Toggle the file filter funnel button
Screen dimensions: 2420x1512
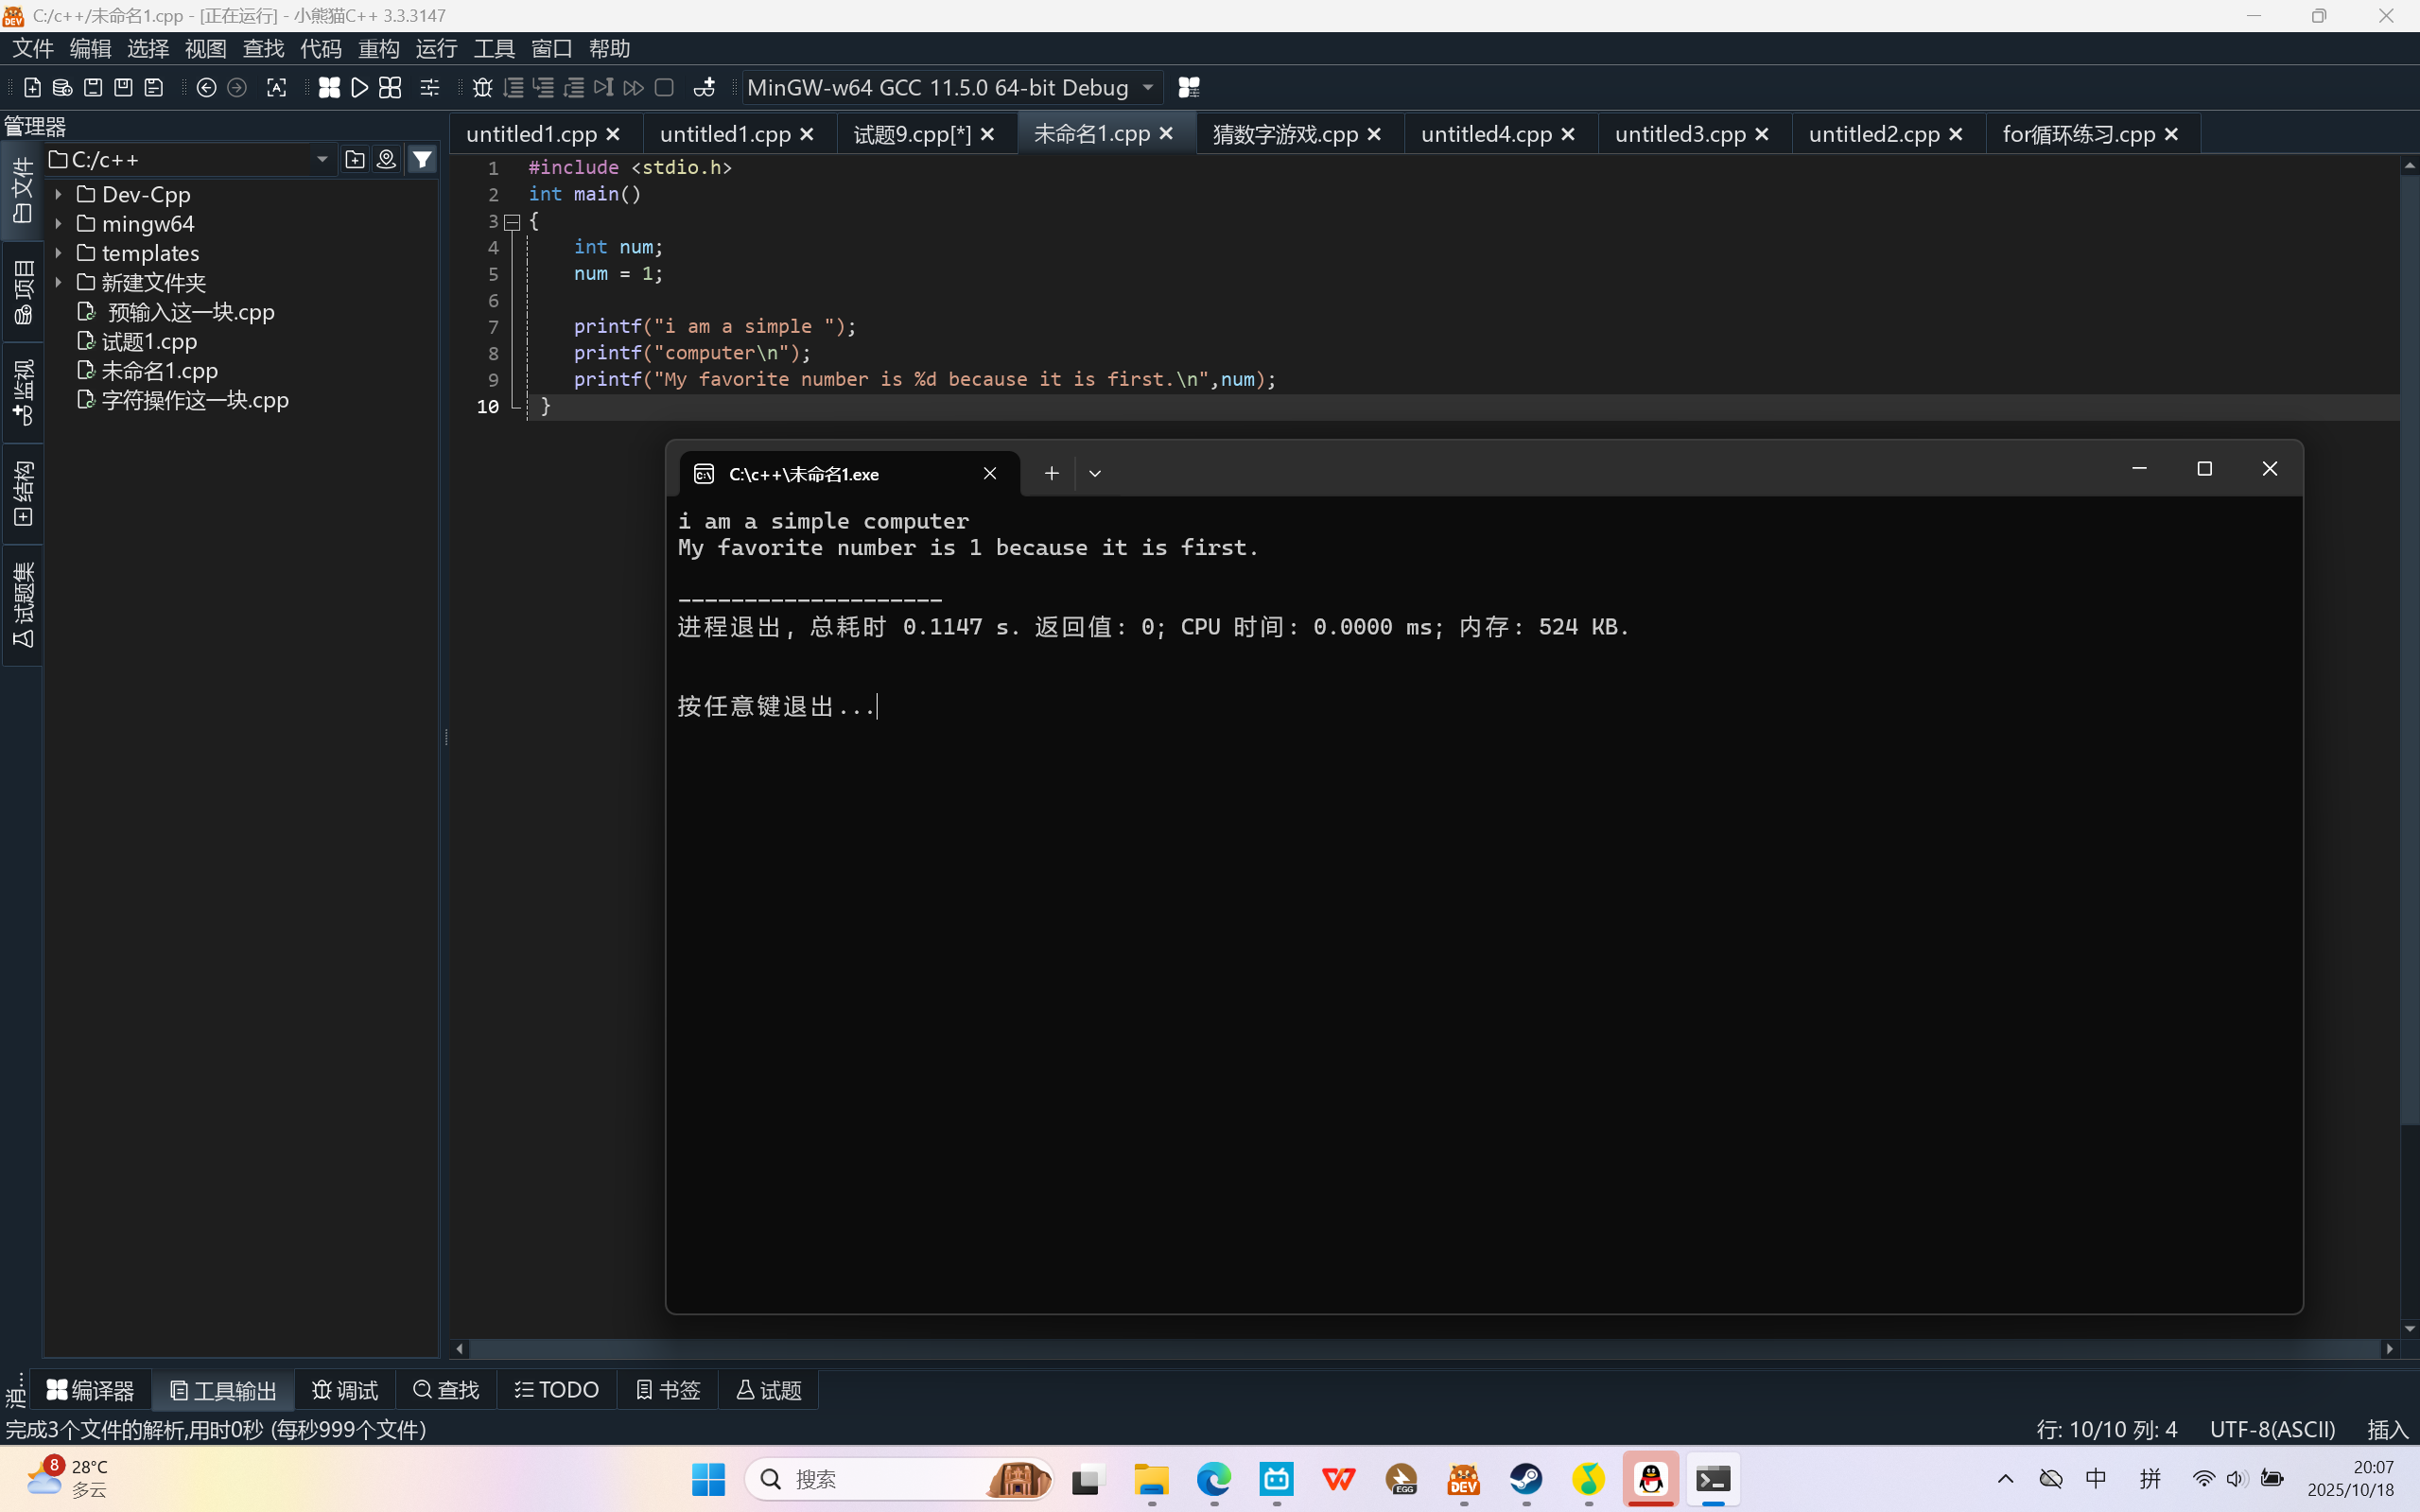tap(423, 159)
